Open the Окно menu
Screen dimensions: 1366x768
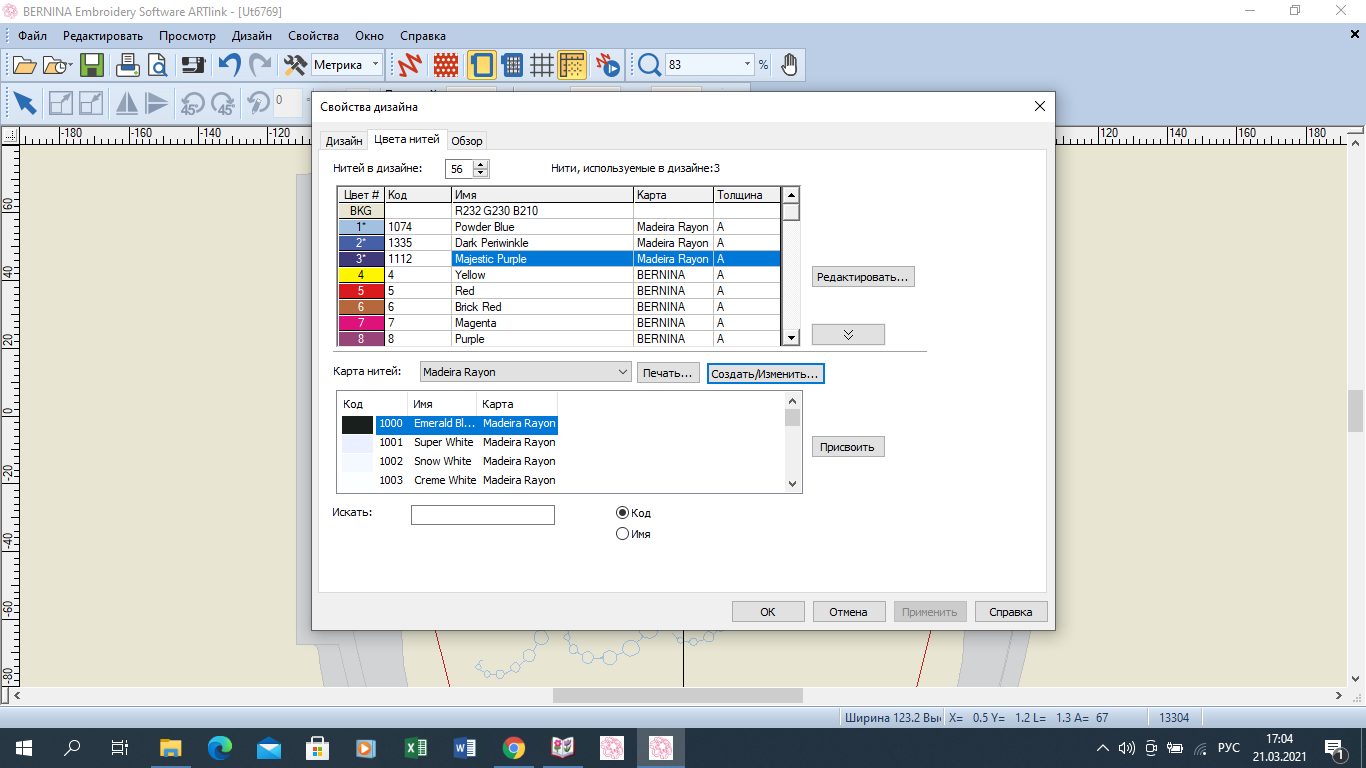[371, 35]
